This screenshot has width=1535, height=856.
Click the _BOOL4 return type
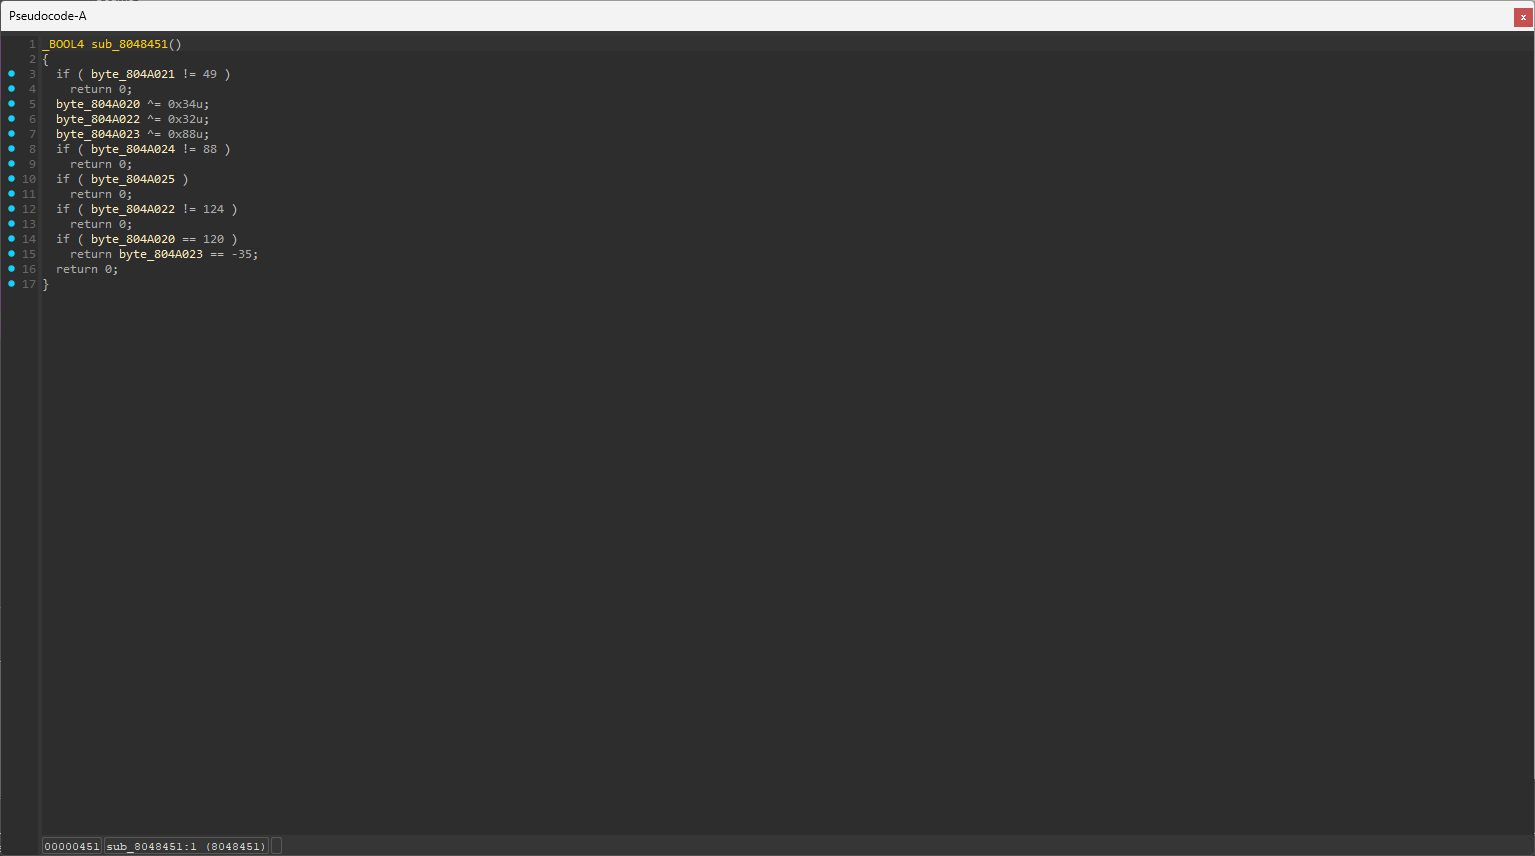pos(63,44)
